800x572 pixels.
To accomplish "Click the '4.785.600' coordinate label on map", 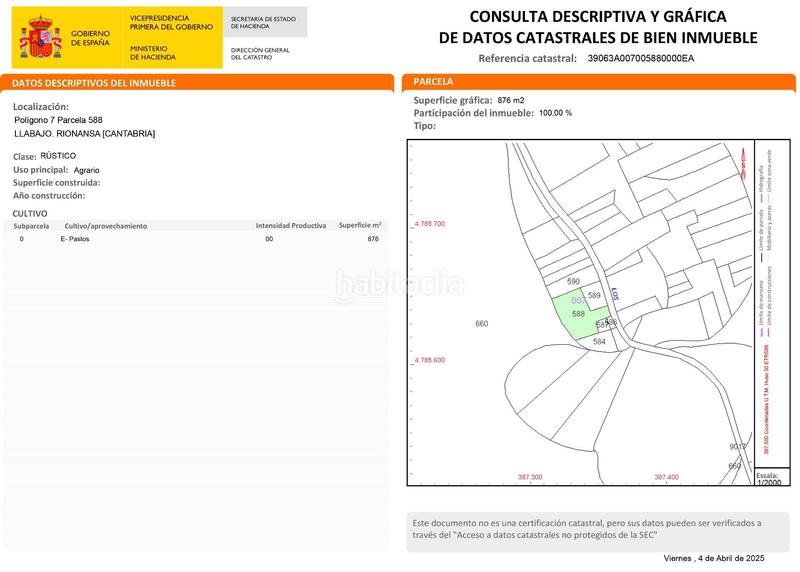I will click(x=430, y=360).
